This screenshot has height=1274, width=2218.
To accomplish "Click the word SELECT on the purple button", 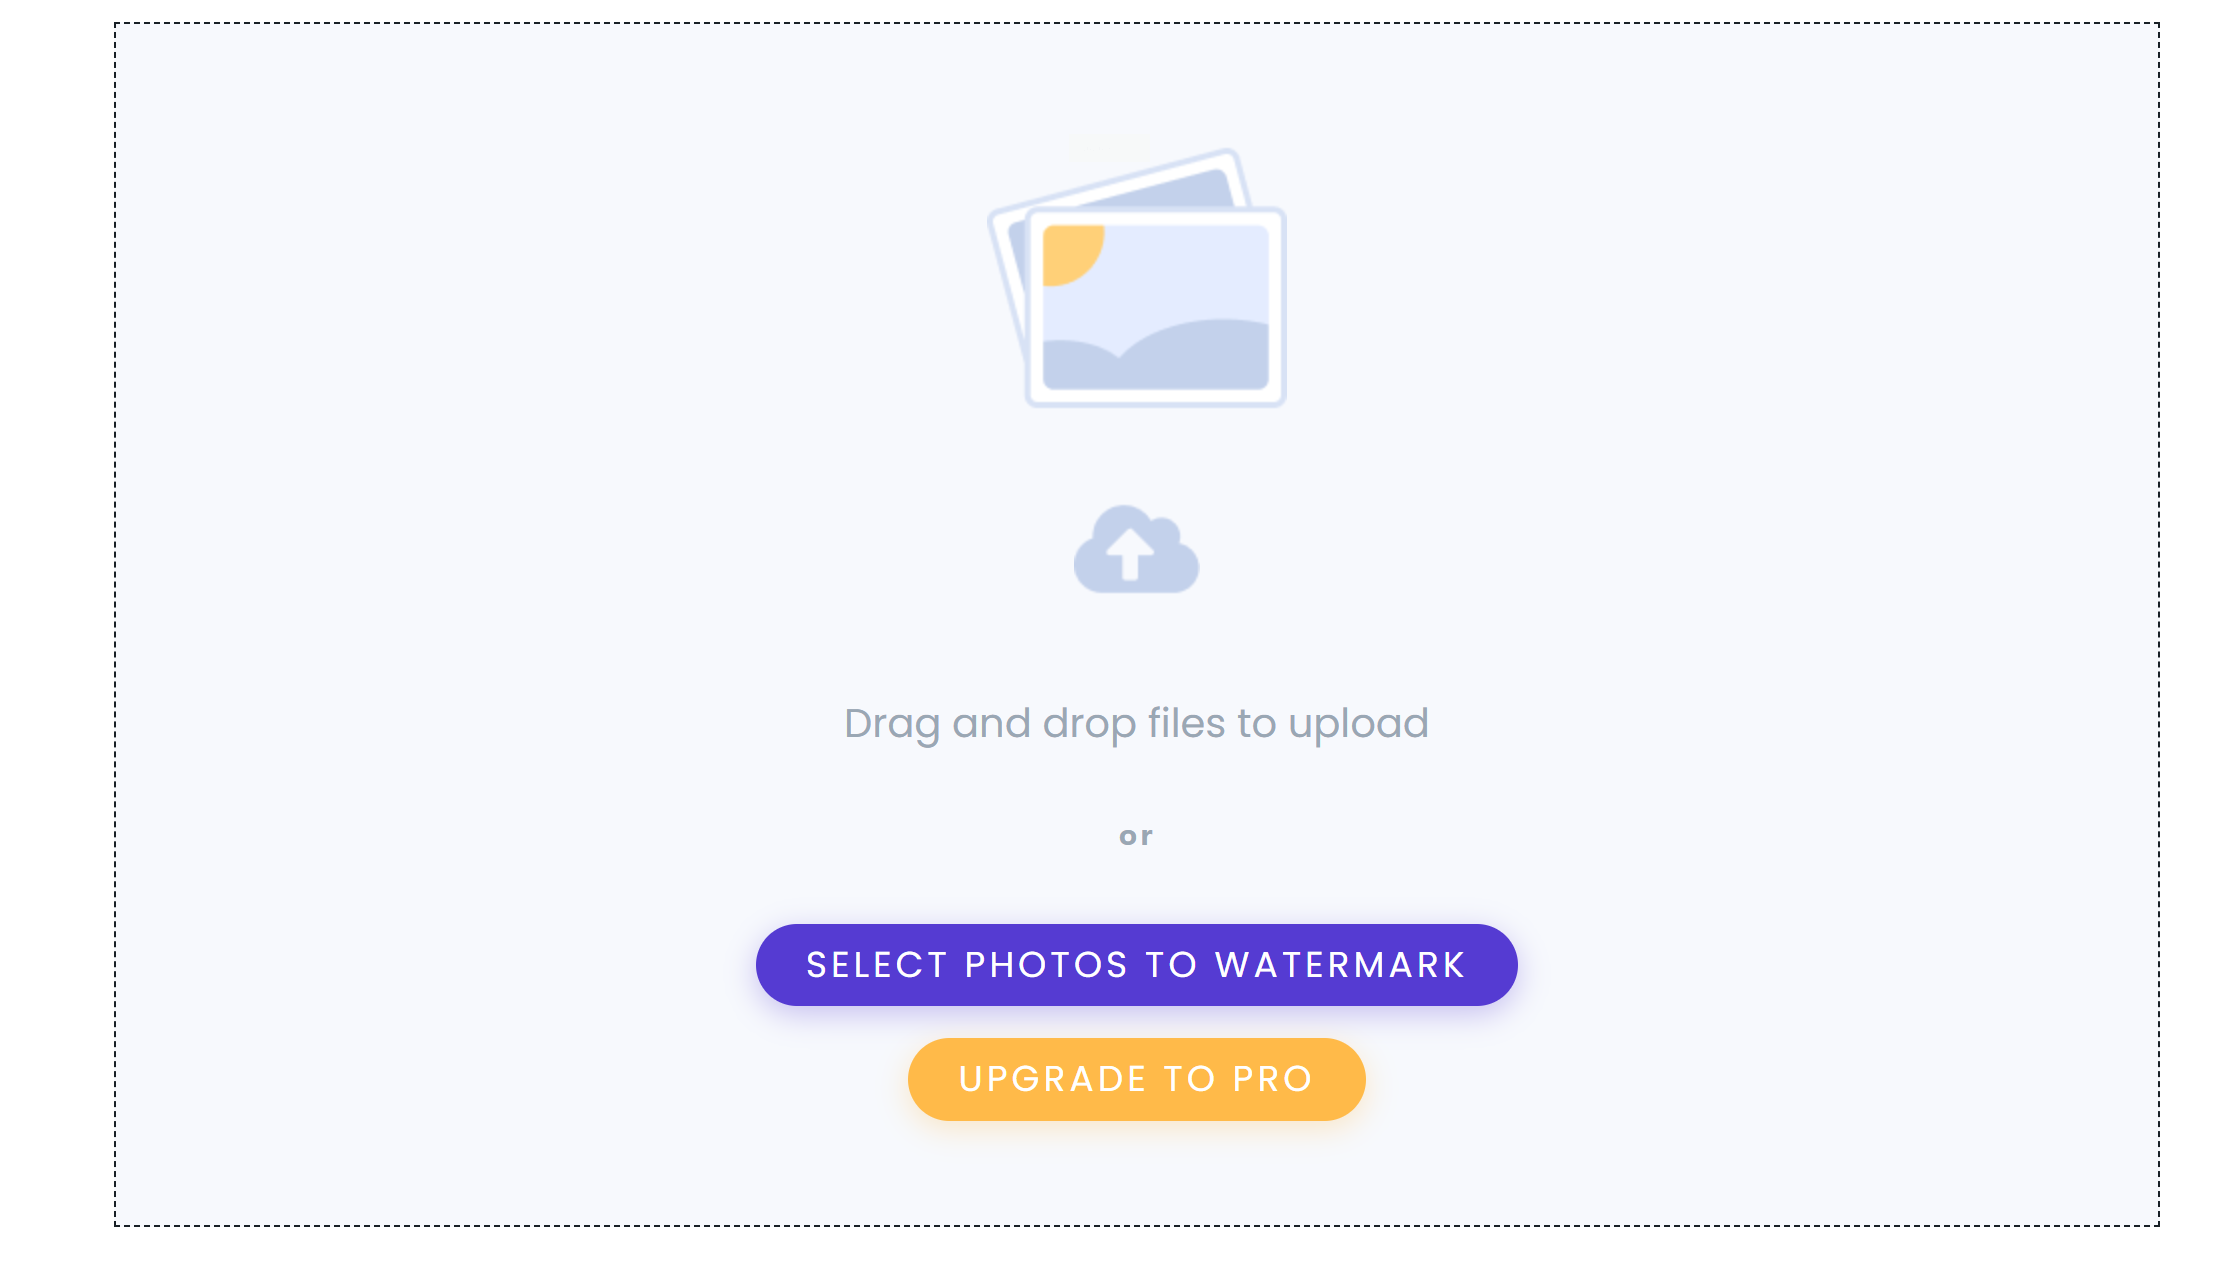I will [877, 965].
